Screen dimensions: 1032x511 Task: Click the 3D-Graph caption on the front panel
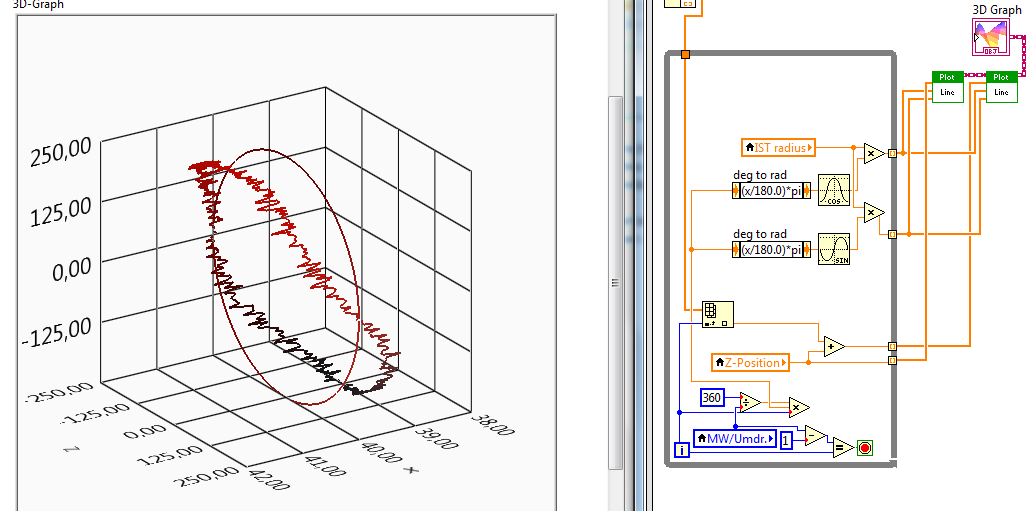click(38, 5)
